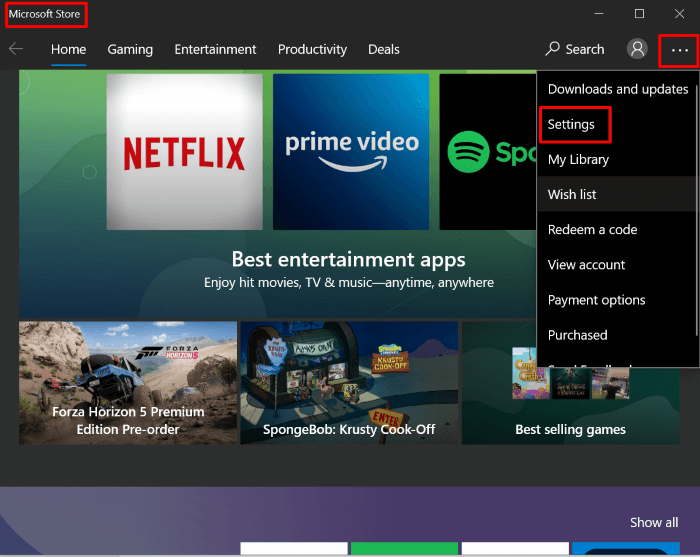Select Wish list menu entry
The image size is (700, 557).
pyautogui.click(x=617, y=194)
